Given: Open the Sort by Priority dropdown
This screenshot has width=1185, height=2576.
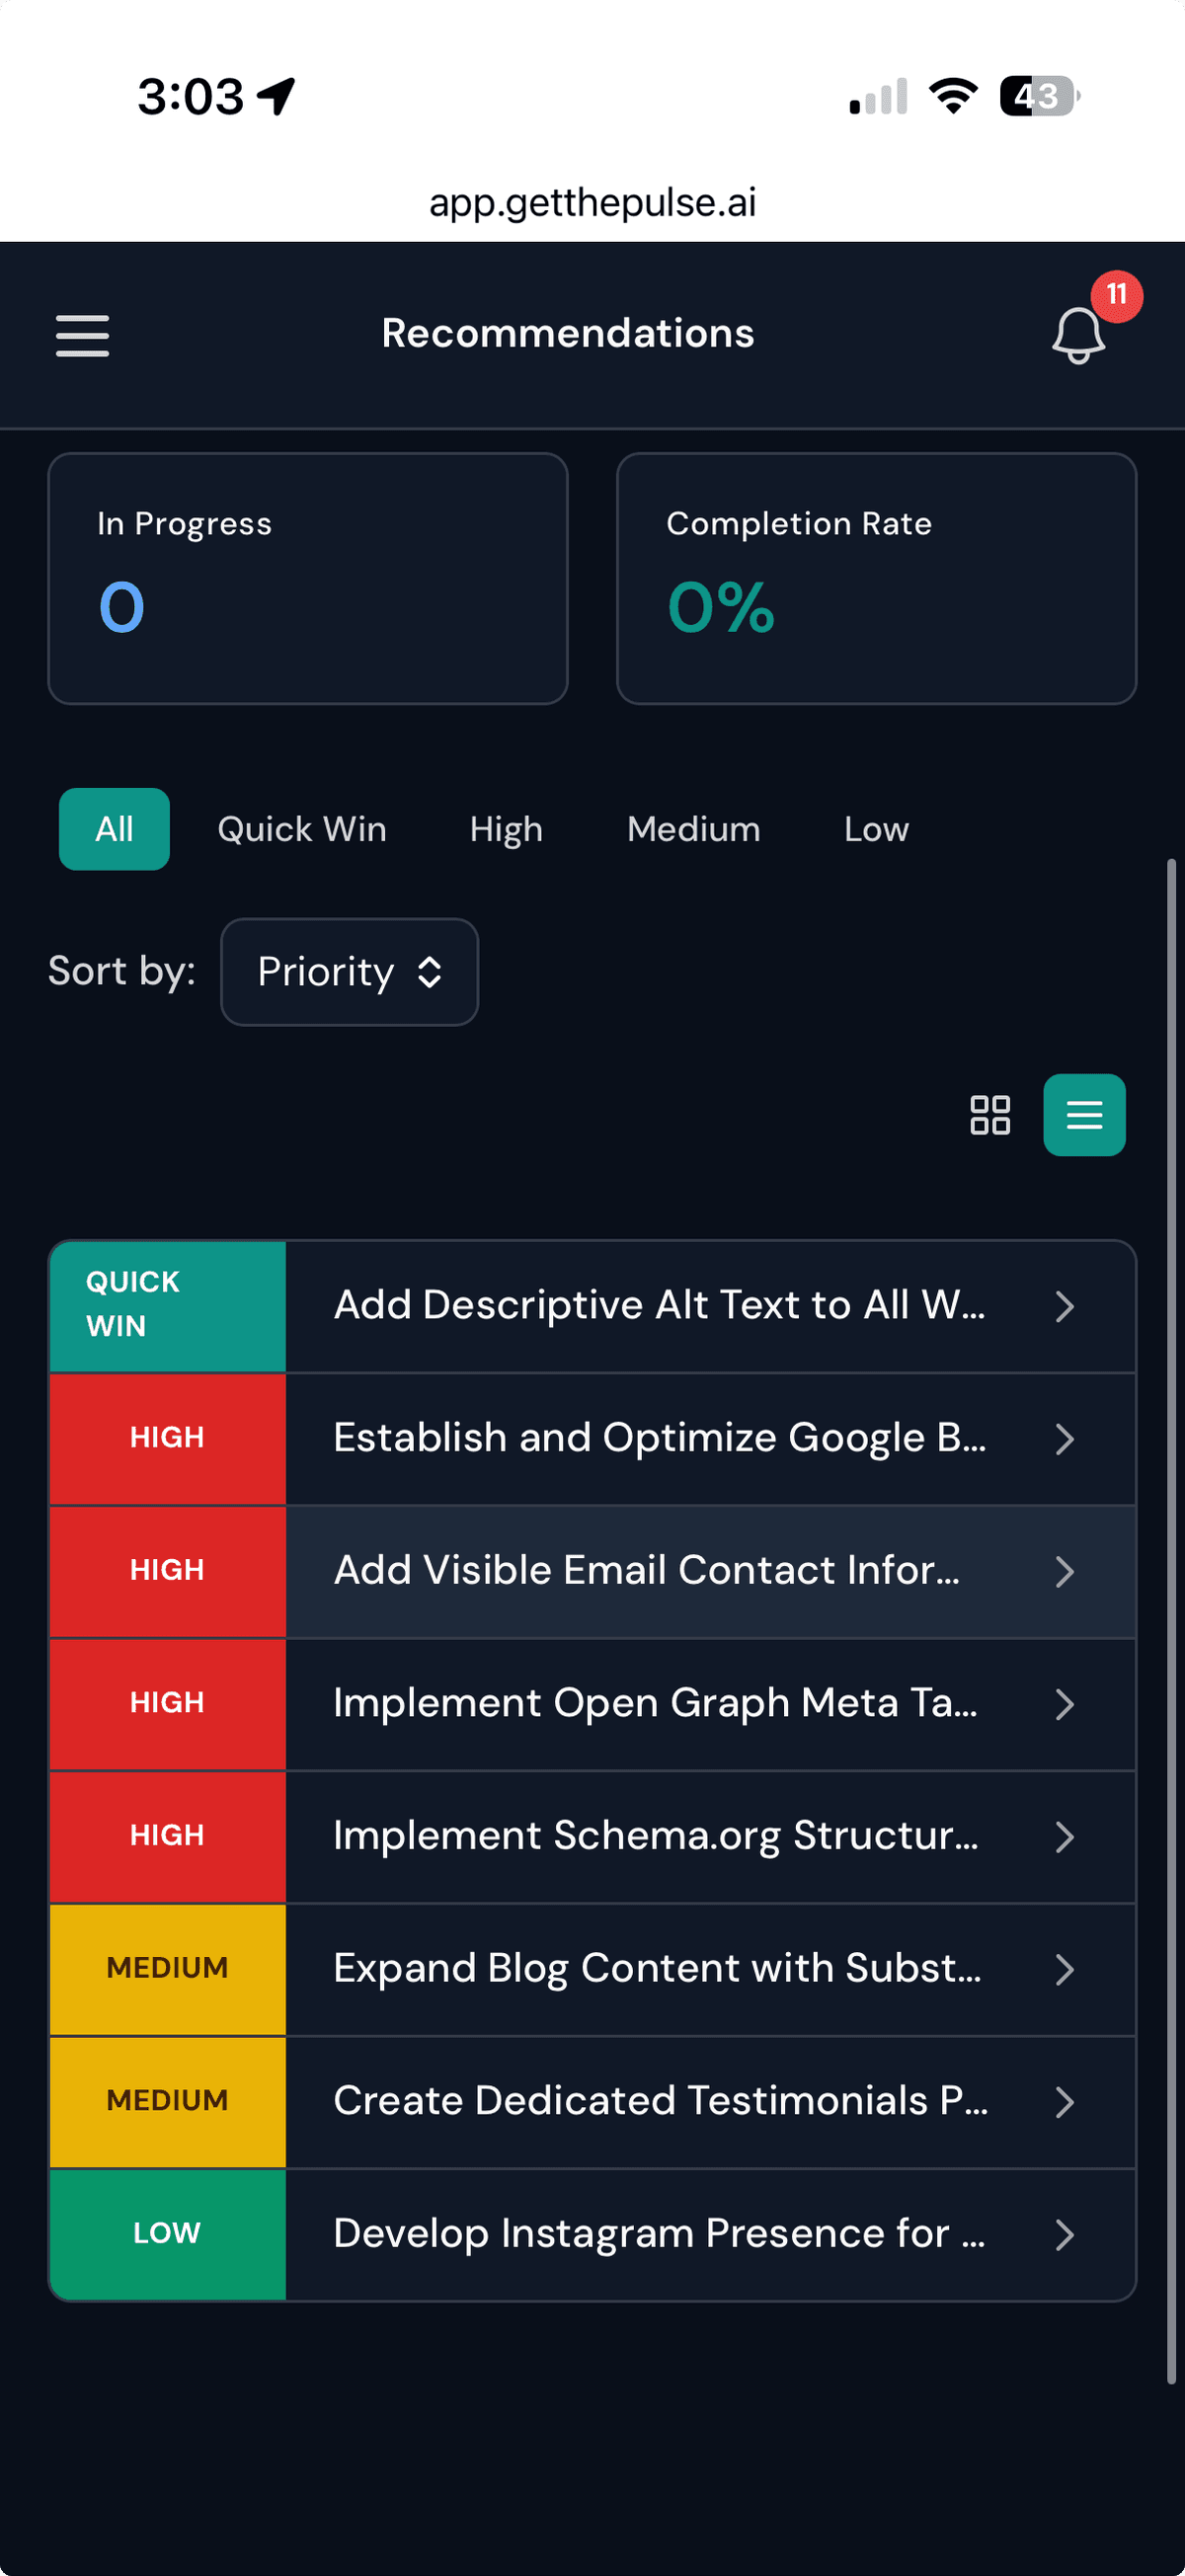Looking at the screenshot, I should point(349,971).
